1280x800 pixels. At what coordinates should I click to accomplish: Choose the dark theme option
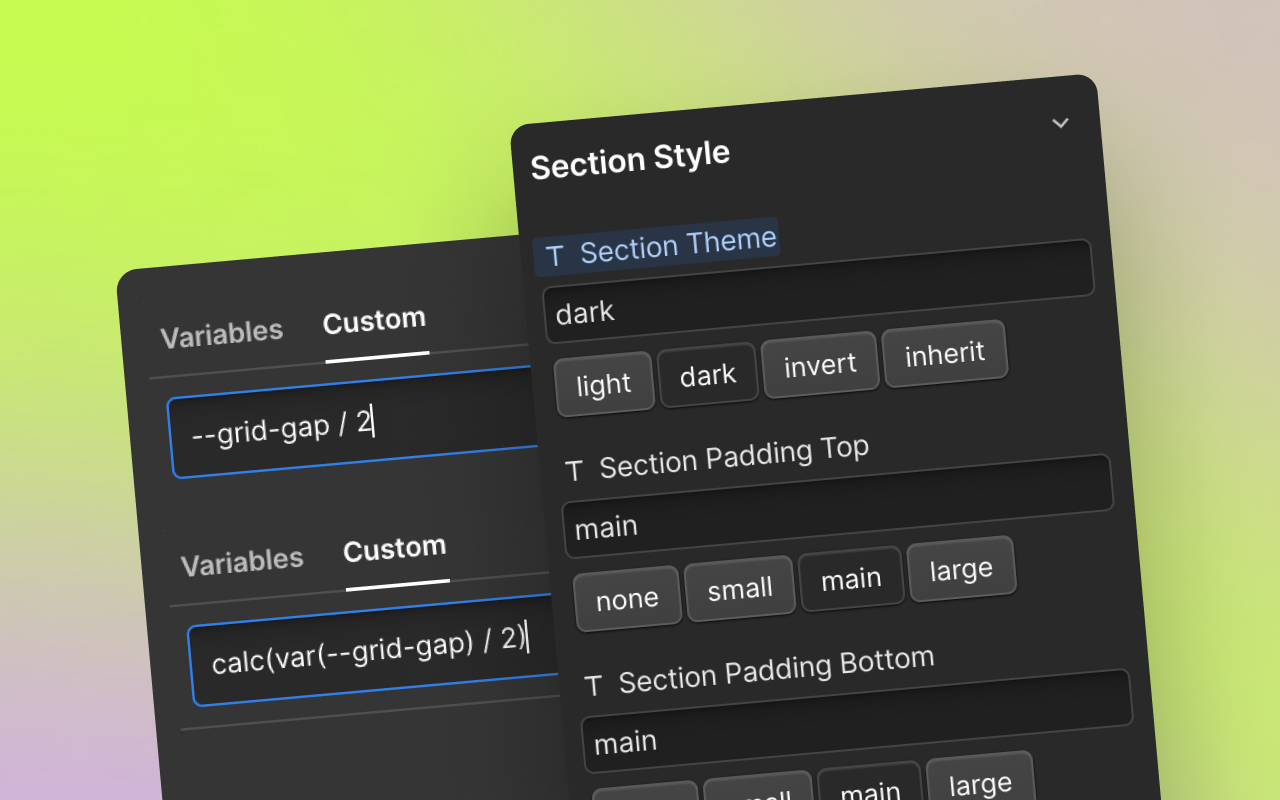click(707, 375)
